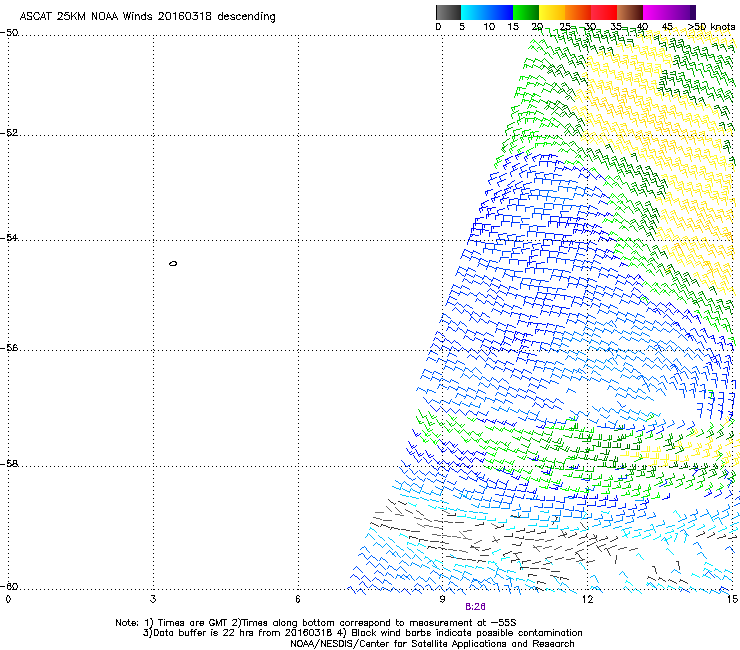Click the note line 'Data buffer is 22 hrs'

[x=362, y=633]
